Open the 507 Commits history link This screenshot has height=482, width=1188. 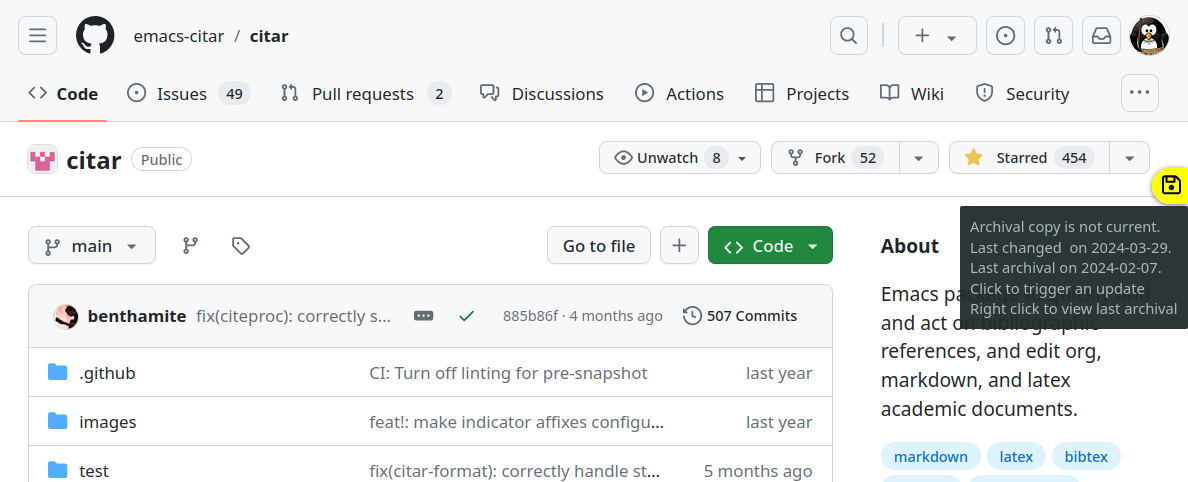point(740,316)
